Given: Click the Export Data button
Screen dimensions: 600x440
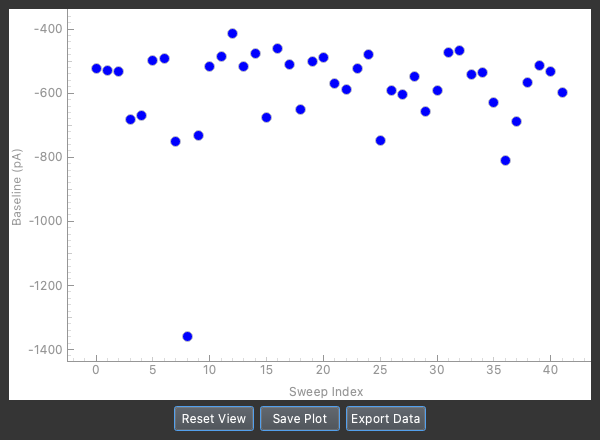Looking at the screenshot, I should [386, 419].
